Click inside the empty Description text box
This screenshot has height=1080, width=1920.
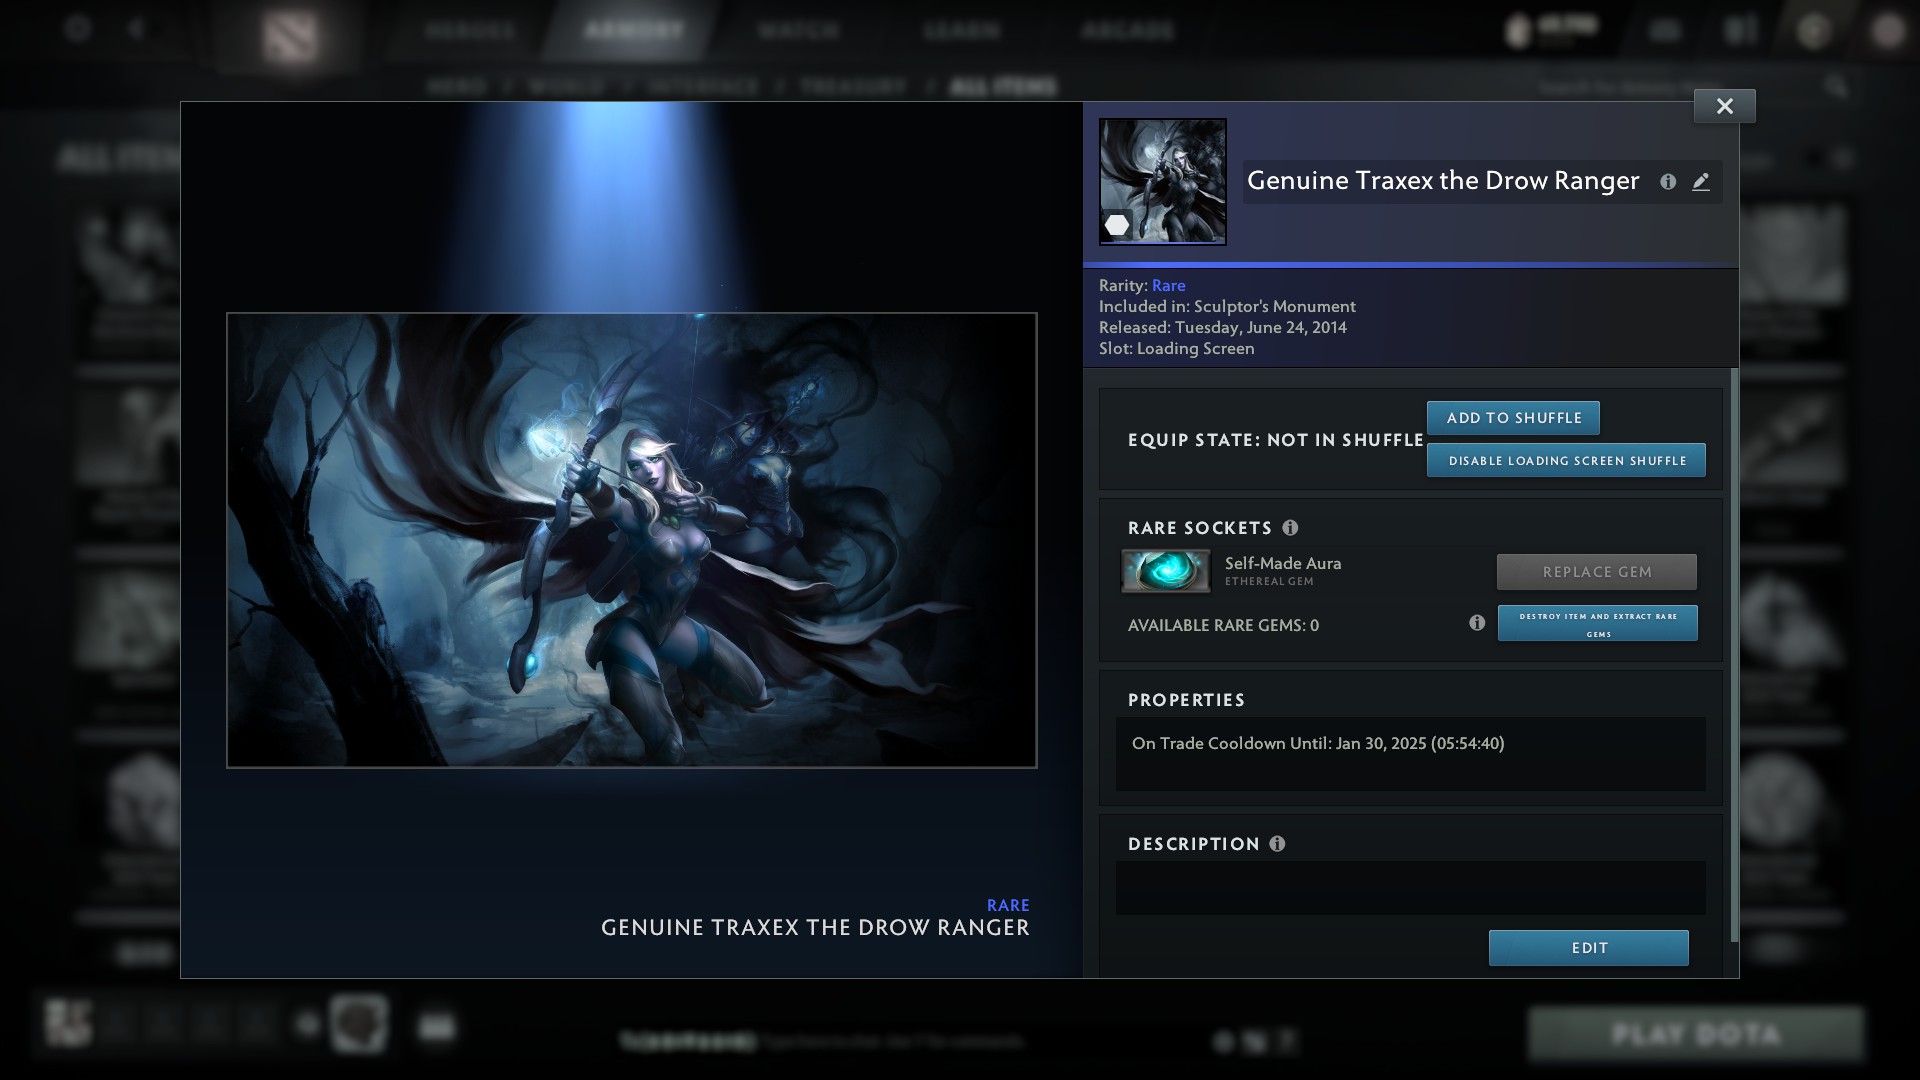coord(1410,888)
